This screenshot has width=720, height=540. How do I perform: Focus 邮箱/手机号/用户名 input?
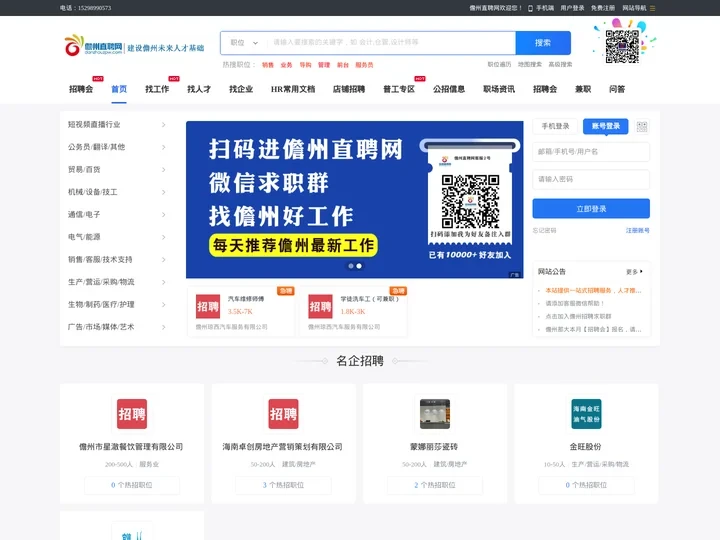pyautogui.click(x=591, y=152)
